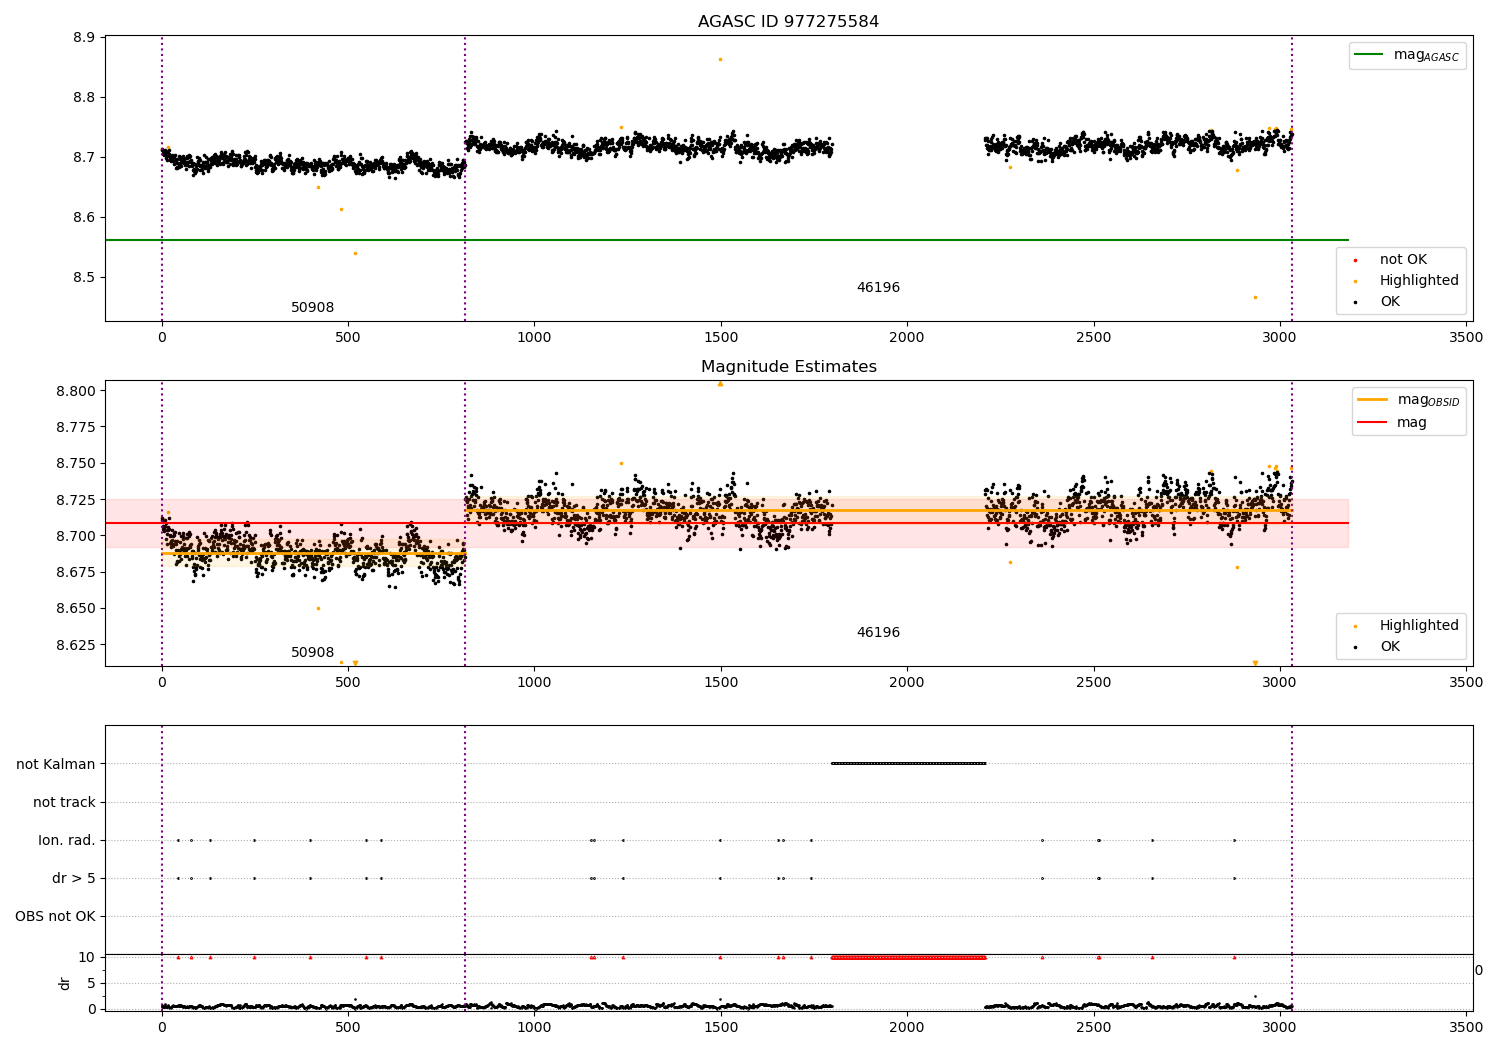The height and width of the screenshot is (1050, 1500).
Task: Click the 8.625 tick label on middle y-axis
Action: [x=77, y=645]
